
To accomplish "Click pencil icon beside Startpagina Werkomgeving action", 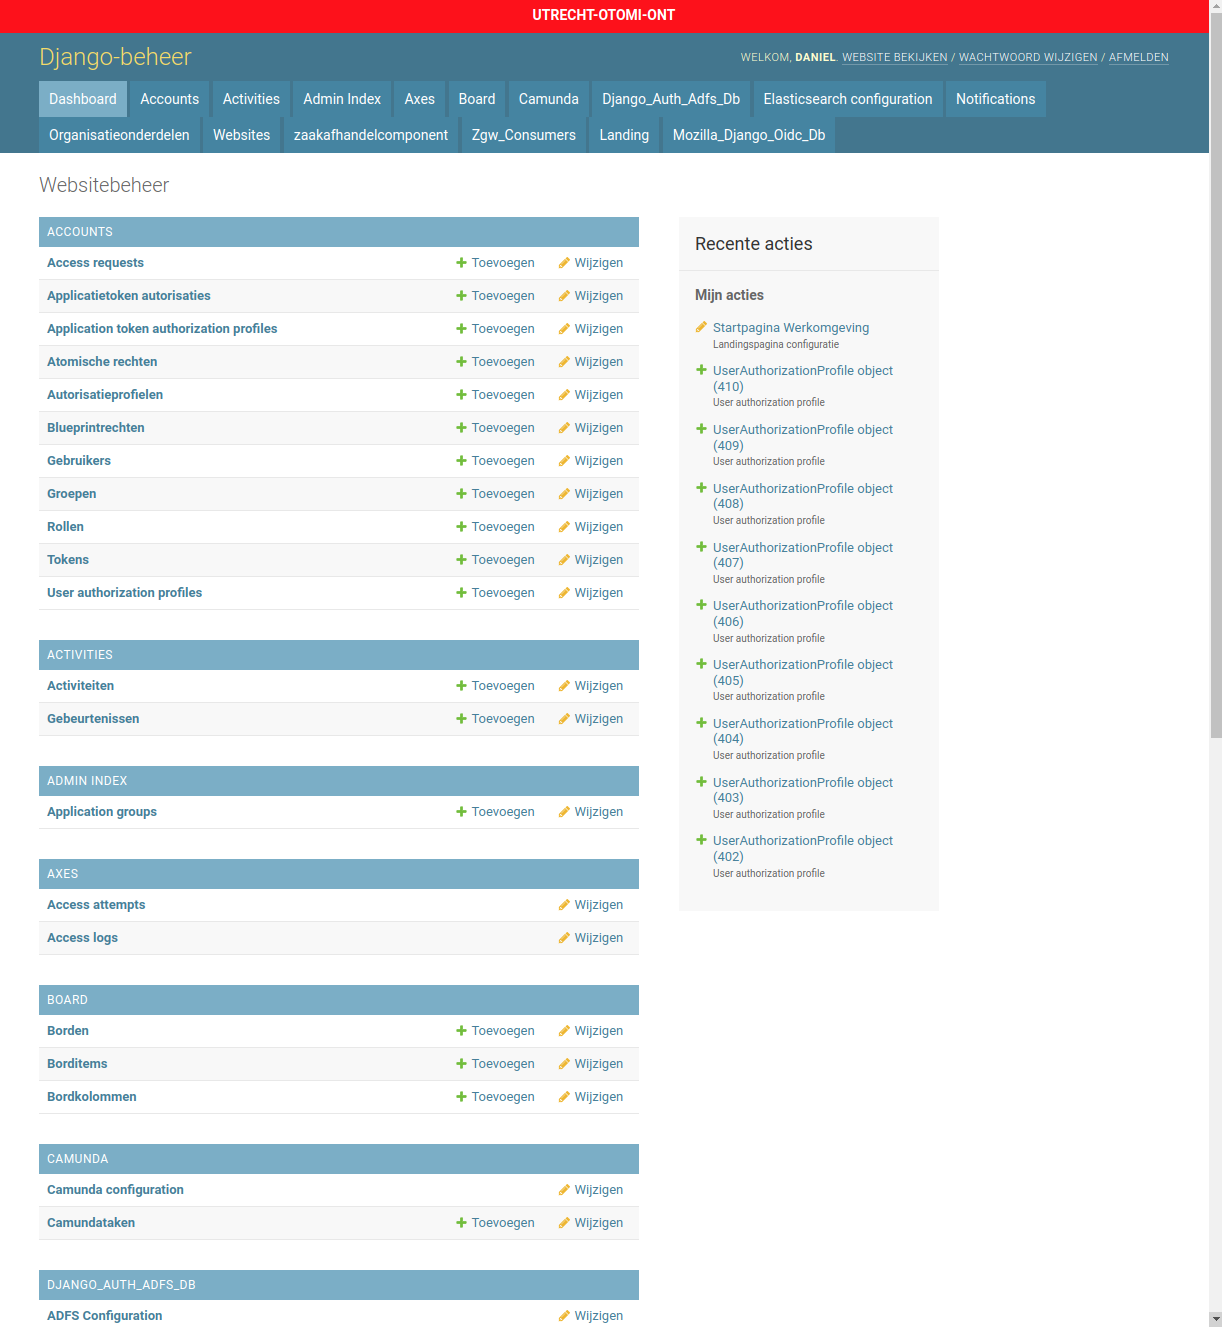I will (x=701, y=327).
